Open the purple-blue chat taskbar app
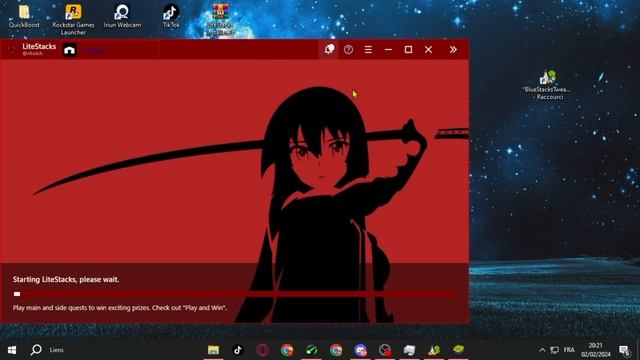The width and height of the screenshot is (640, 360). [360, 350]
